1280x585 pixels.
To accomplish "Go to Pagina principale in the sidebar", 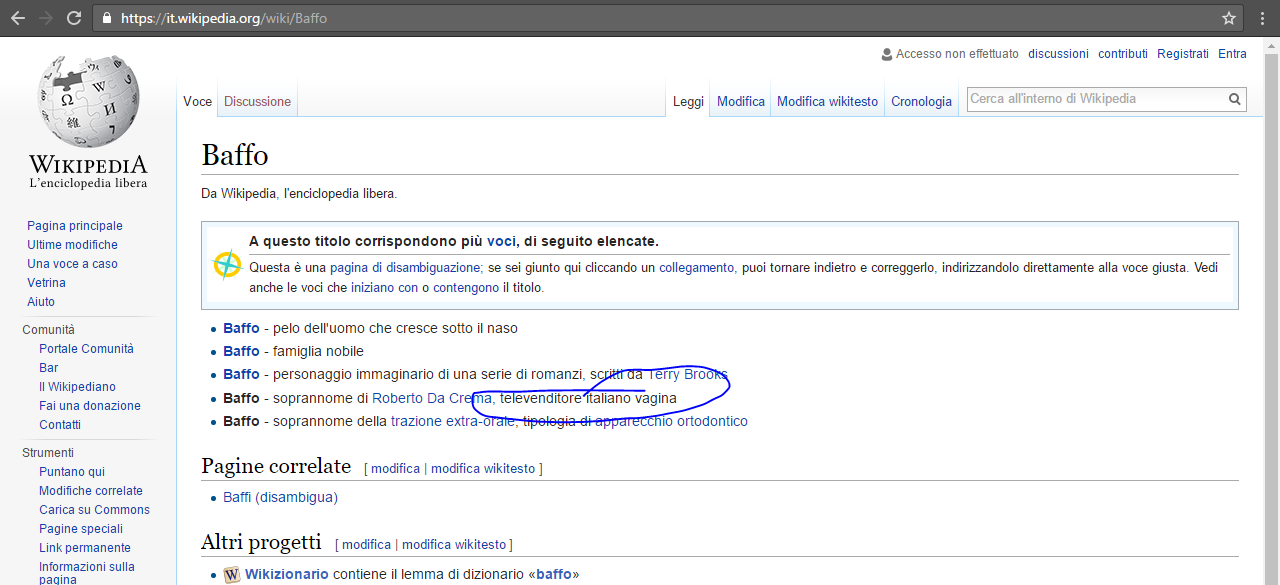I will point(75,226).
